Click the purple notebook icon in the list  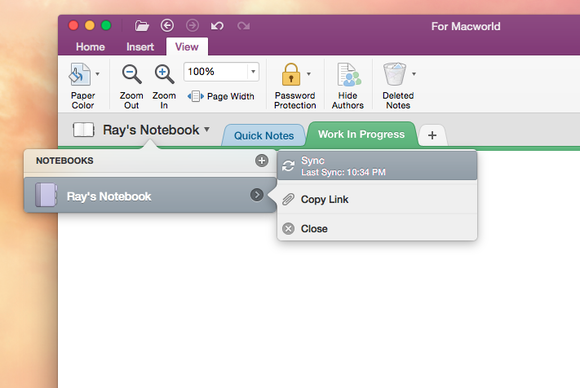[46, 195]
